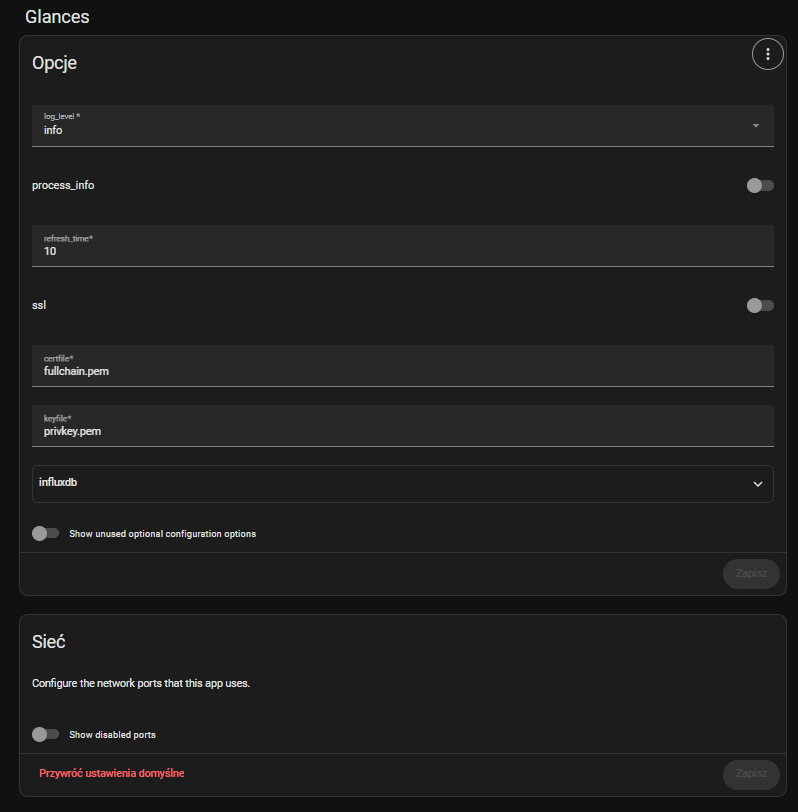Toggle Show unused optional configuration options
798x812 pixels.
click(x=46, y=534)
